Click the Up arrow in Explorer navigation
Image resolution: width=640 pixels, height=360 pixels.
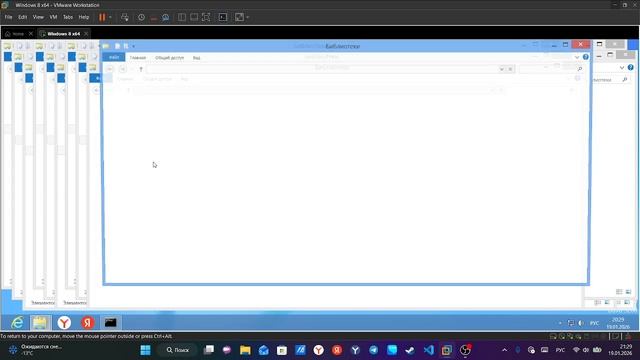[141, 69]
